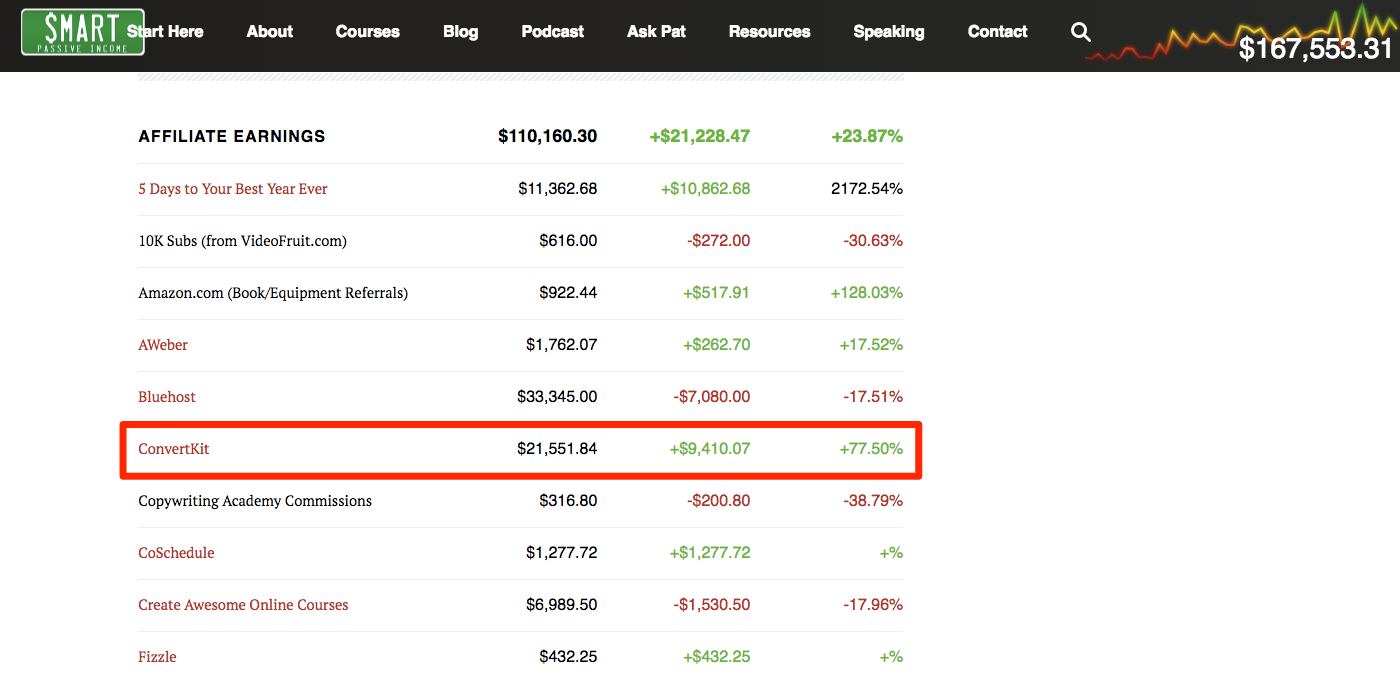
Task: Click the $11,362.68 amount
Action: [x=558, y=189]
